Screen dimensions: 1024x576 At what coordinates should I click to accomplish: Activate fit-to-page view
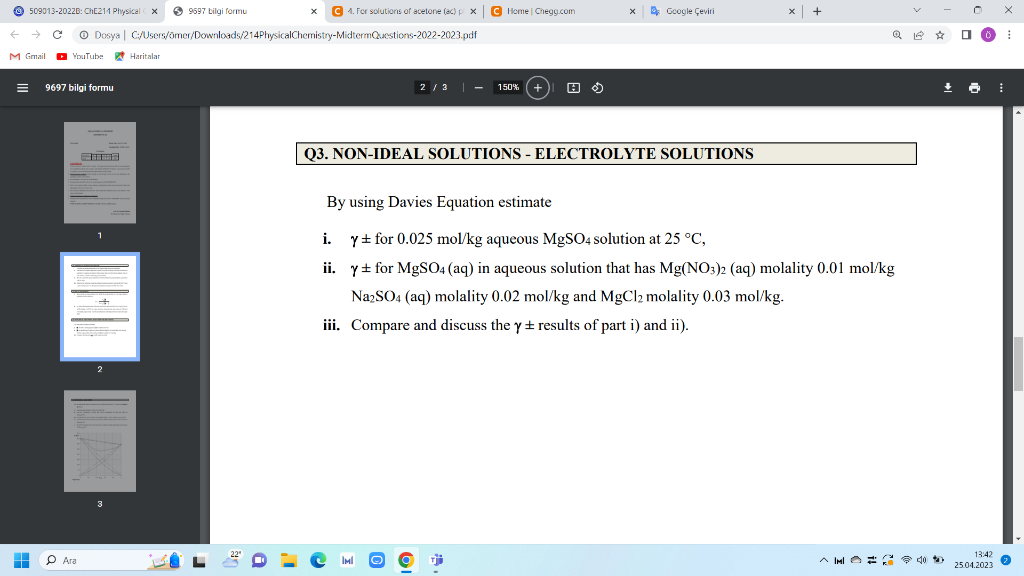571,87
